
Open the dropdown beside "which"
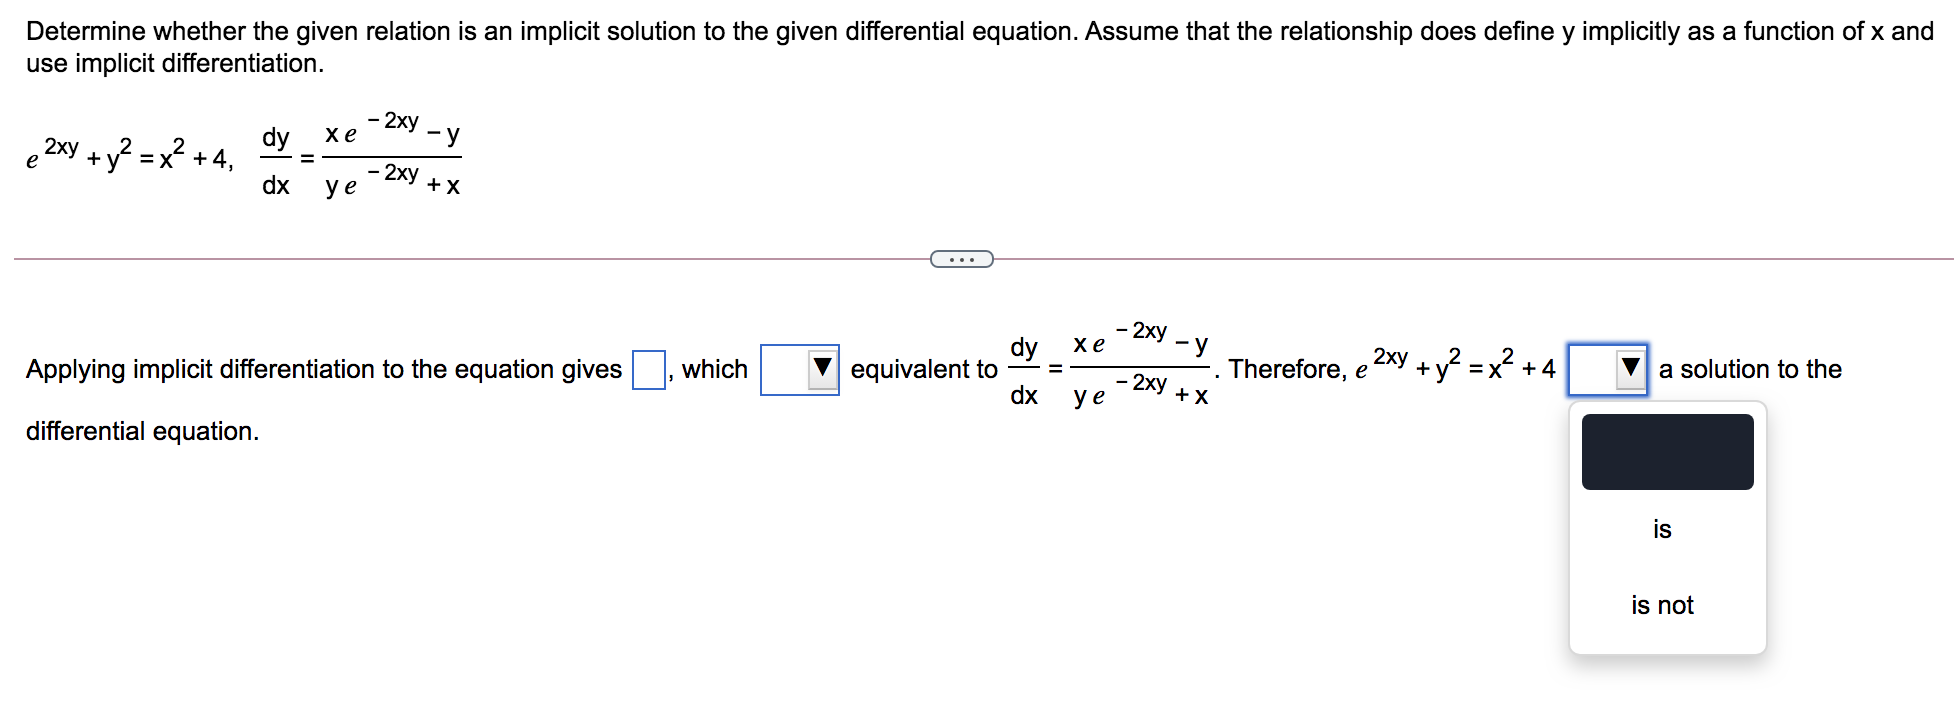coord(800,369)
